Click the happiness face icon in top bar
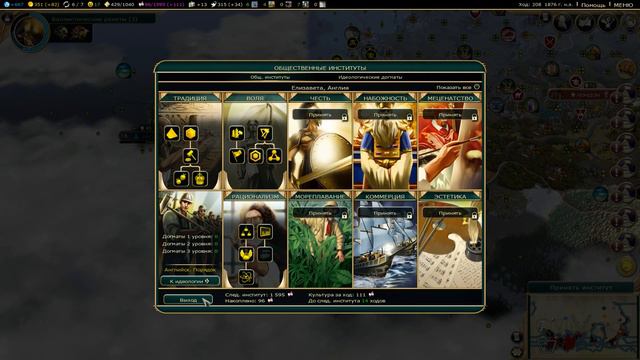 pos(91,4)
